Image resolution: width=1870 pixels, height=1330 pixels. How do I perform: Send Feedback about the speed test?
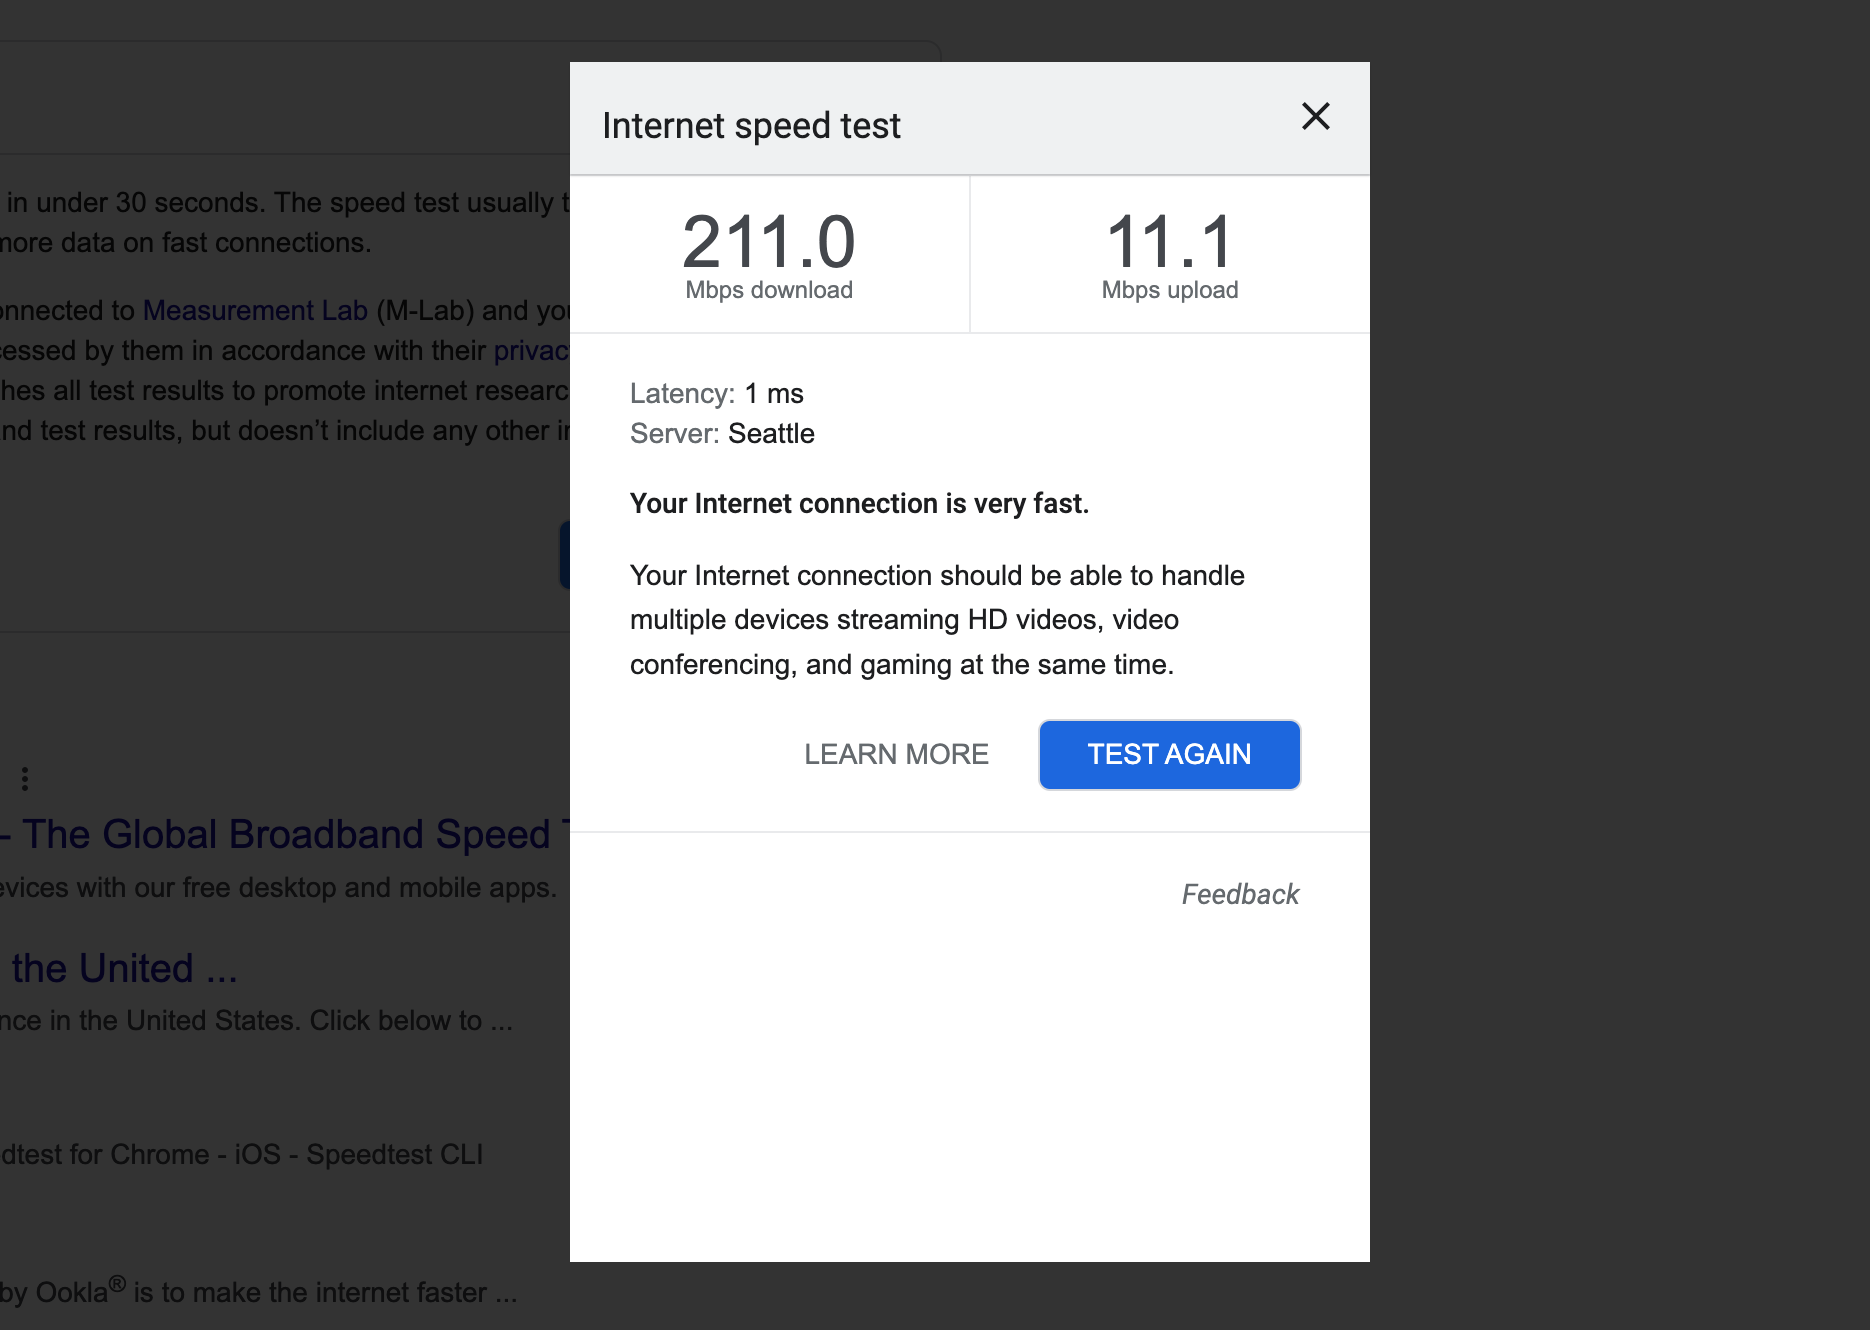pos(1239,894)
